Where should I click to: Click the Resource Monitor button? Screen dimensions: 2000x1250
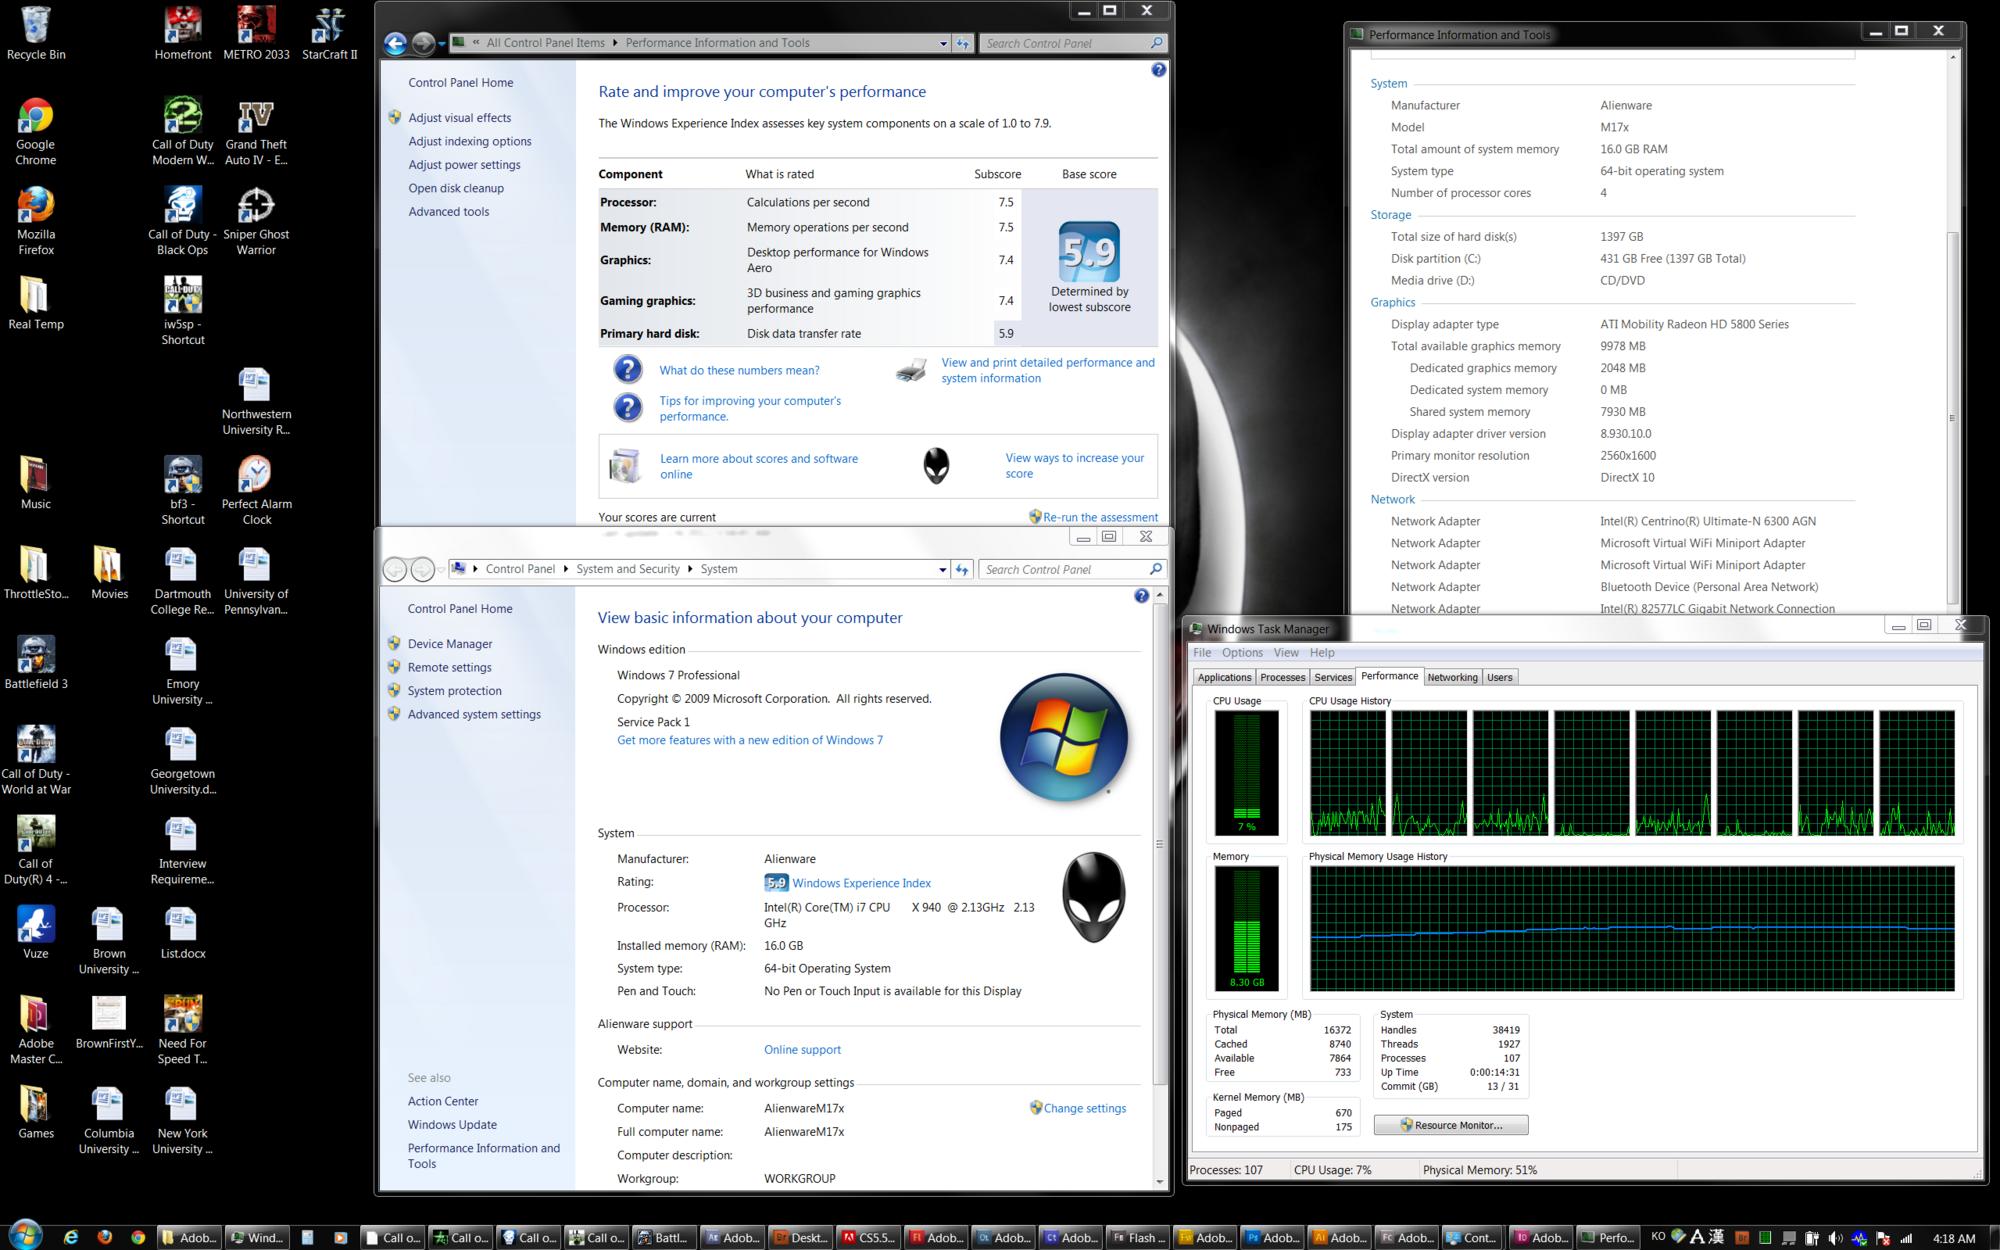point(1451,1125)
